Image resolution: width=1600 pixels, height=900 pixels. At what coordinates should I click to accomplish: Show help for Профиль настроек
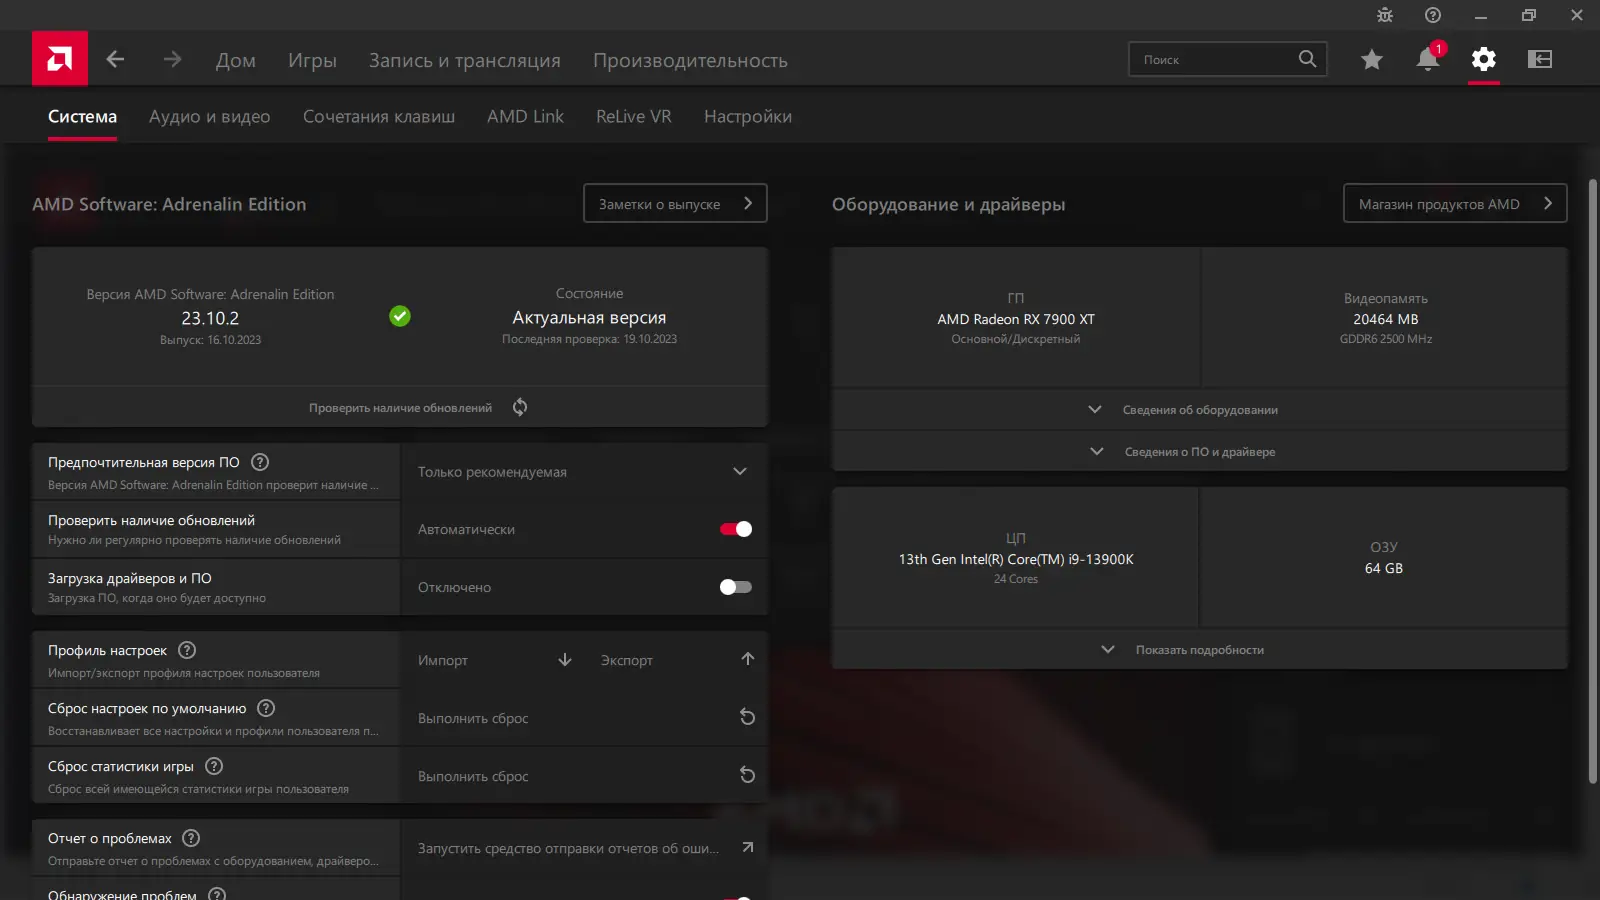point(187,650)
